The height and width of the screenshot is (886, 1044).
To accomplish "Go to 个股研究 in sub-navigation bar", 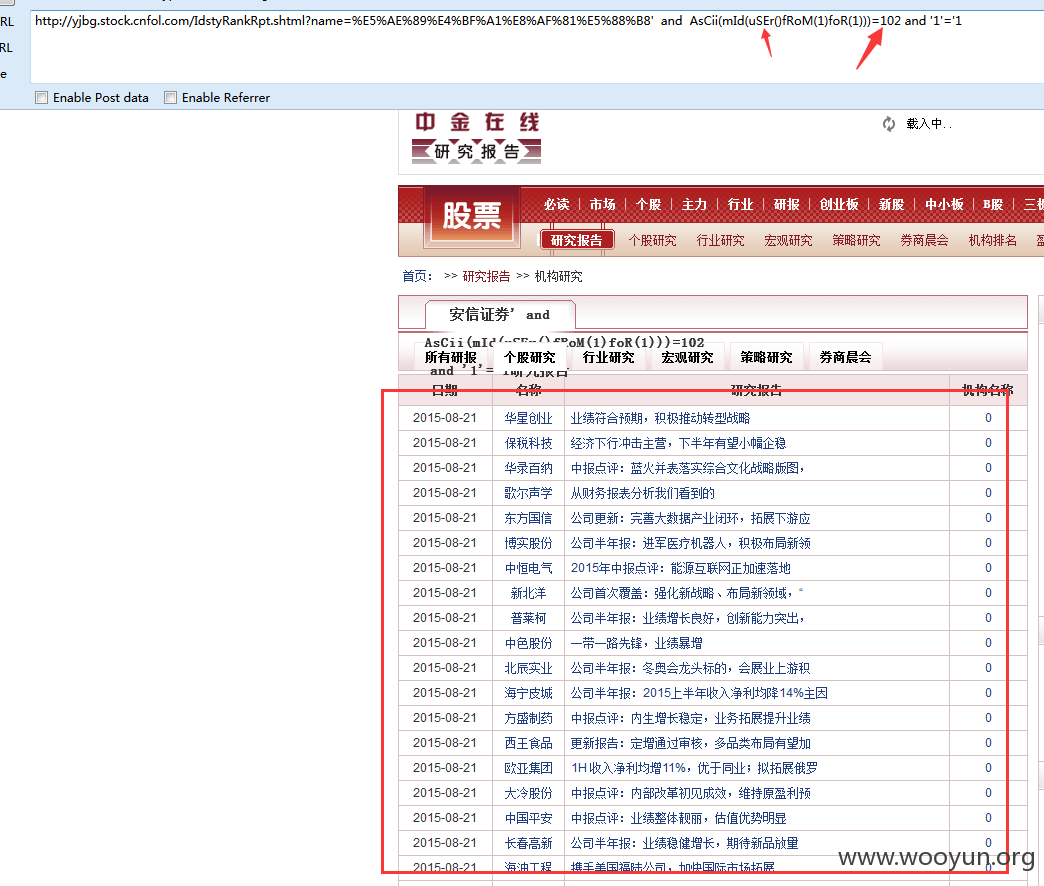I will point(652,240).
